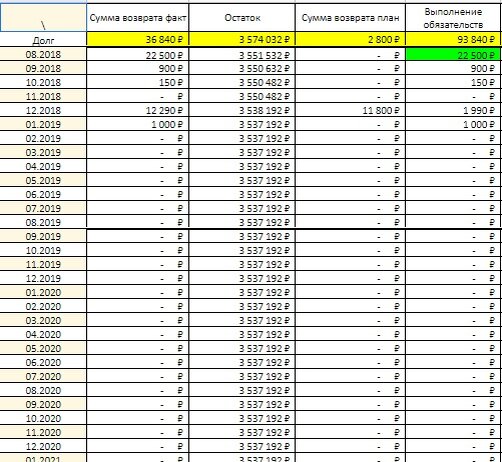The image size is (502, 462).
Task: Select the date cell 05.2020
Action: pyautogui.click(x=43, y=348)
